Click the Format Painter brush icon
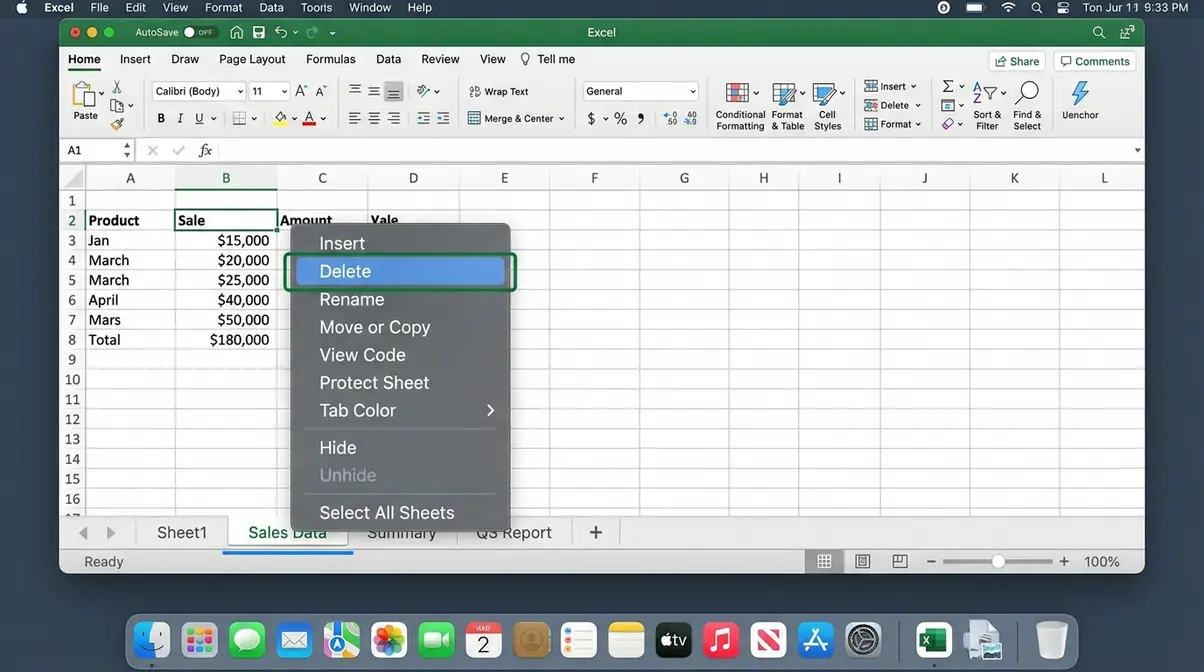The width and height of the screenshot is (1204, 672). (117, 124)
